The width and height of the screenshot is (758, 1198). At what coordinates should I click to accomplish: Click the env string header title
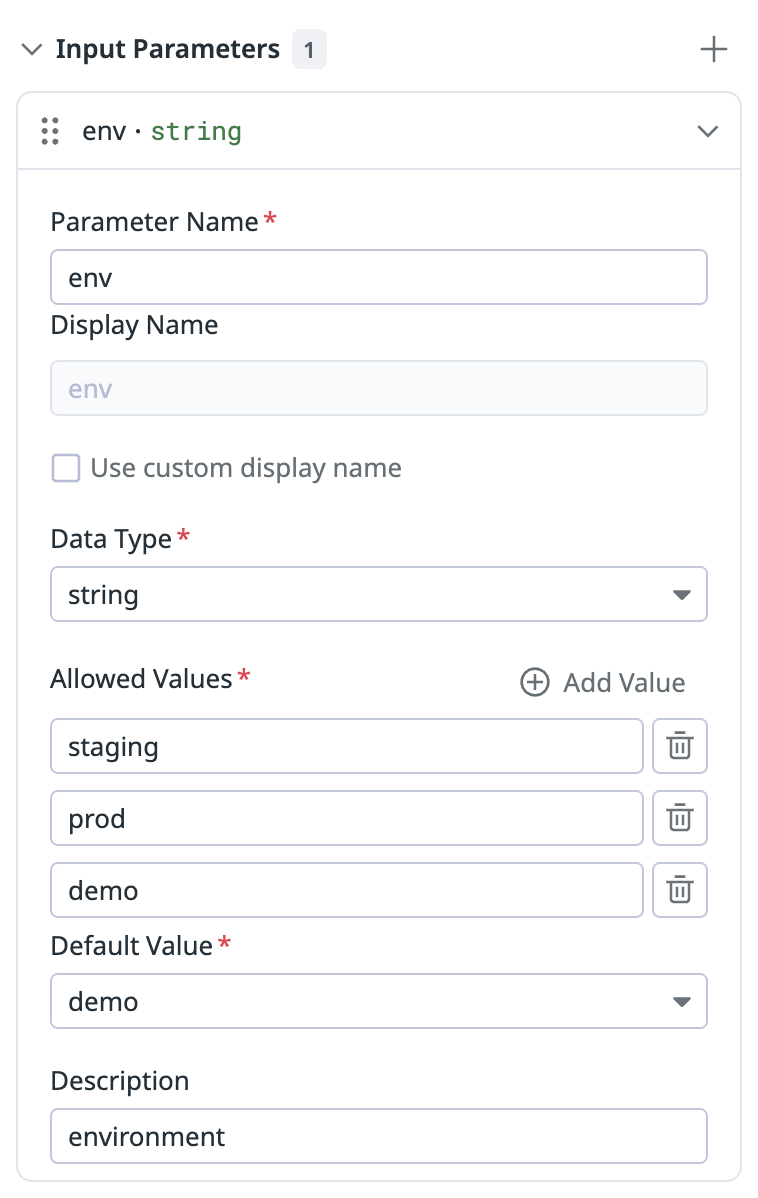point(162,131)
